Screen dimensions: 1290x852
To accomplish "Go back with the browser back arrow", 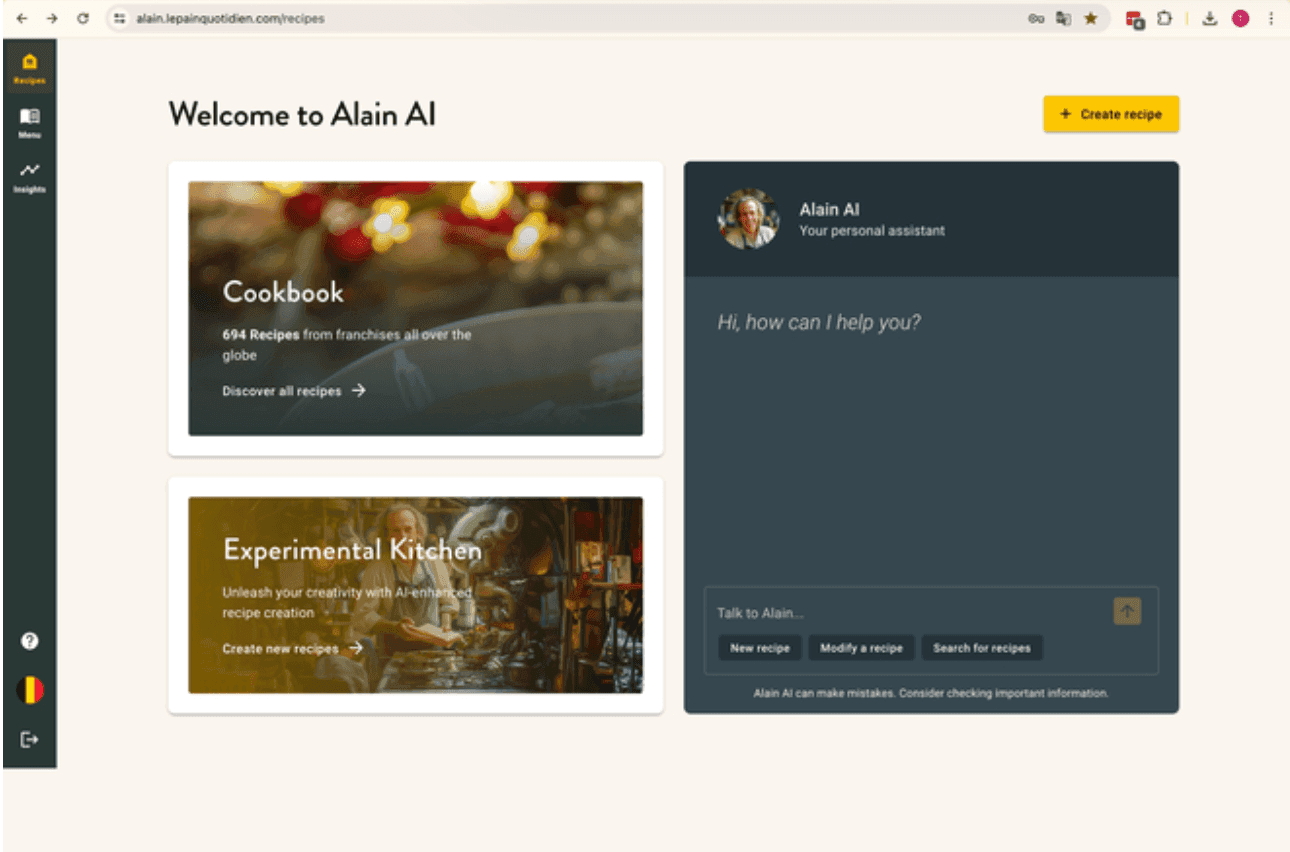I will pos(23,18).
